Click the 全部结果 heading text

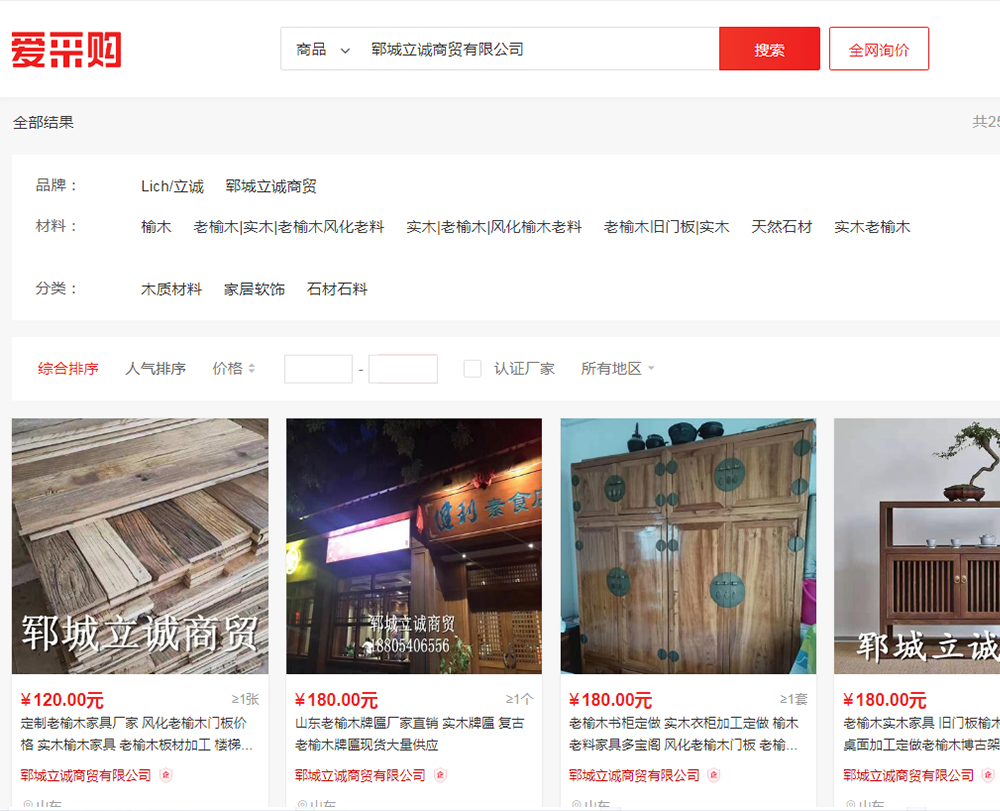pos(43,122)
